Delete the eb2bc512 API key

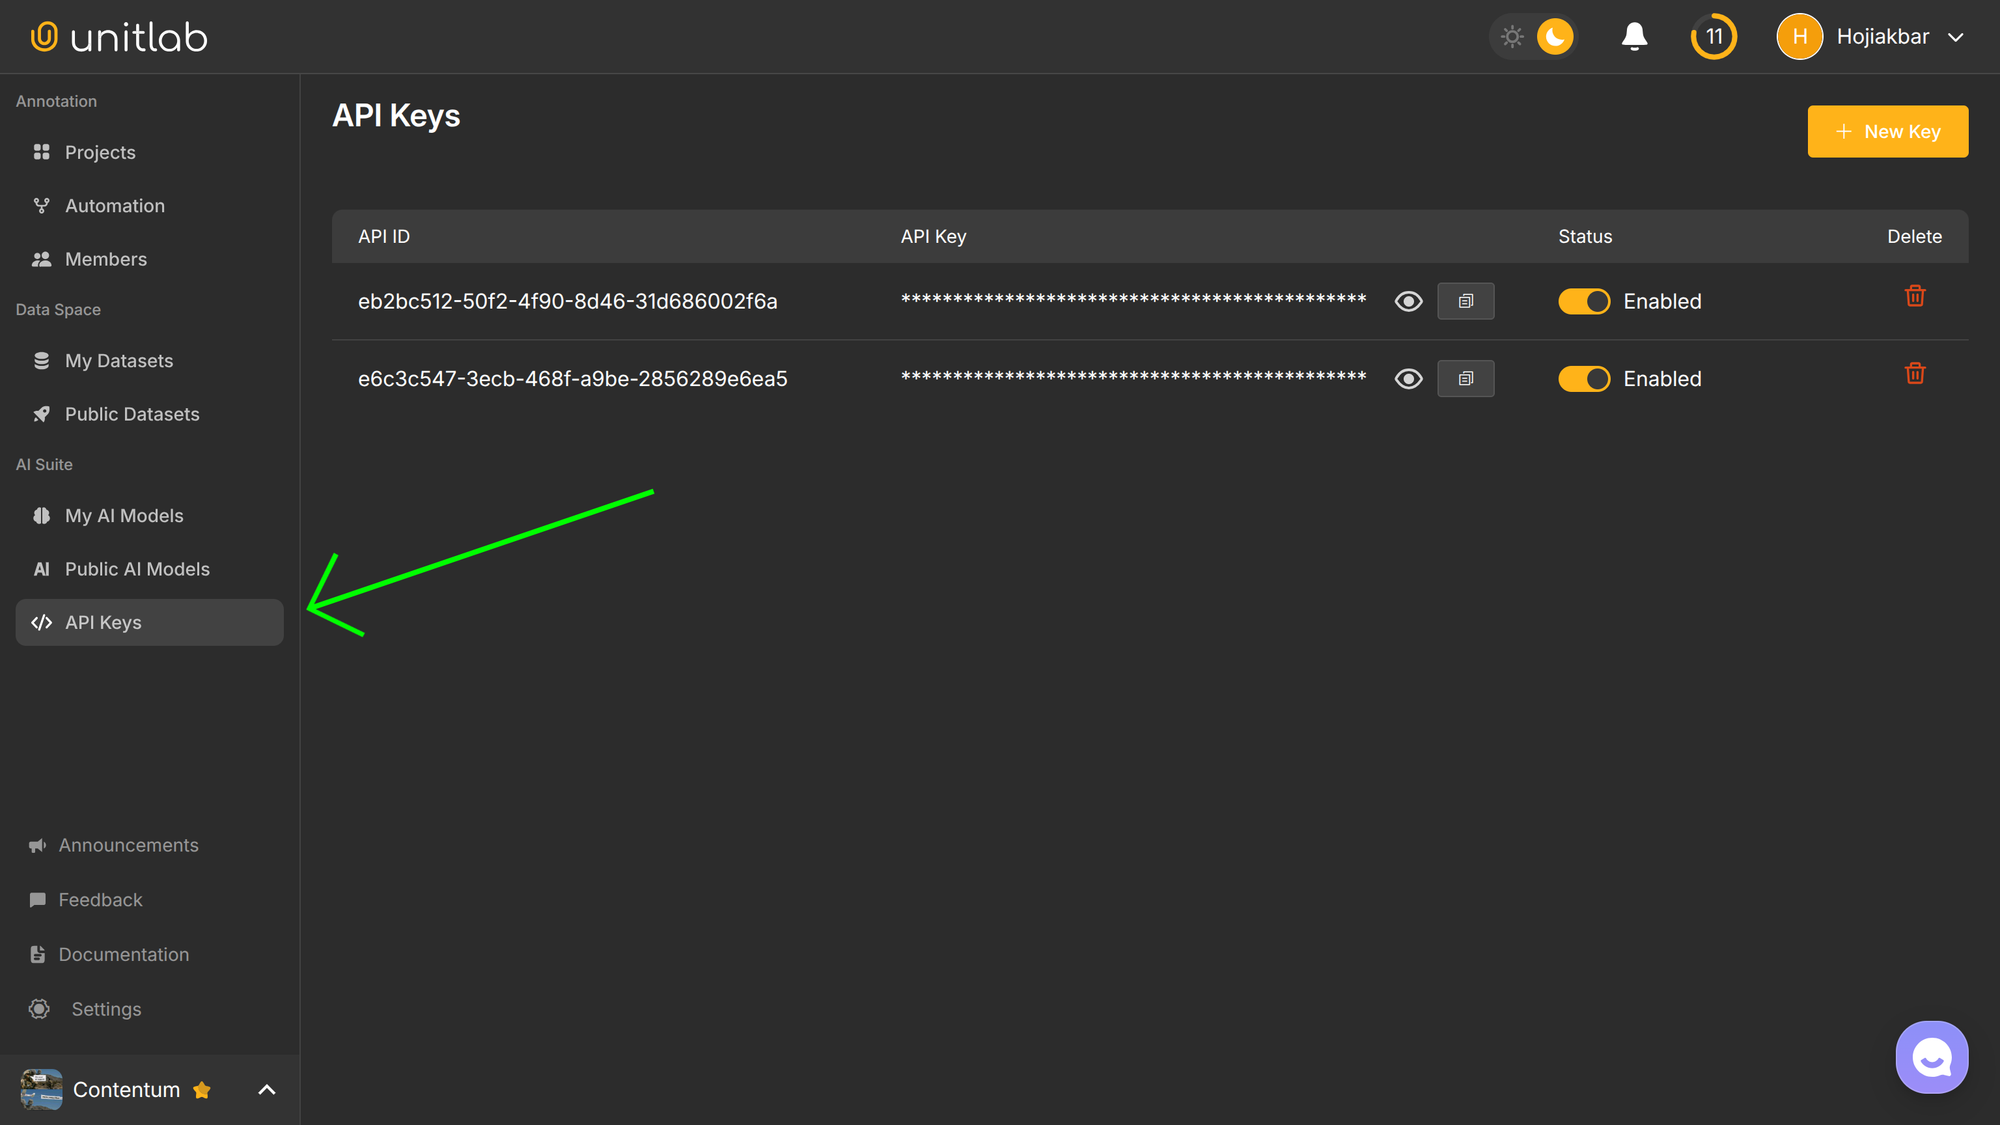tap(1915, 296)
